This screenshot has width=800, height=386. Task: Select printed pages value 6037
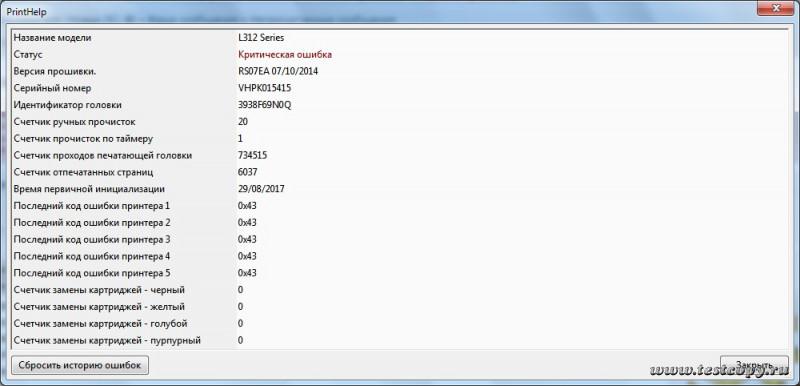(247, 172)
